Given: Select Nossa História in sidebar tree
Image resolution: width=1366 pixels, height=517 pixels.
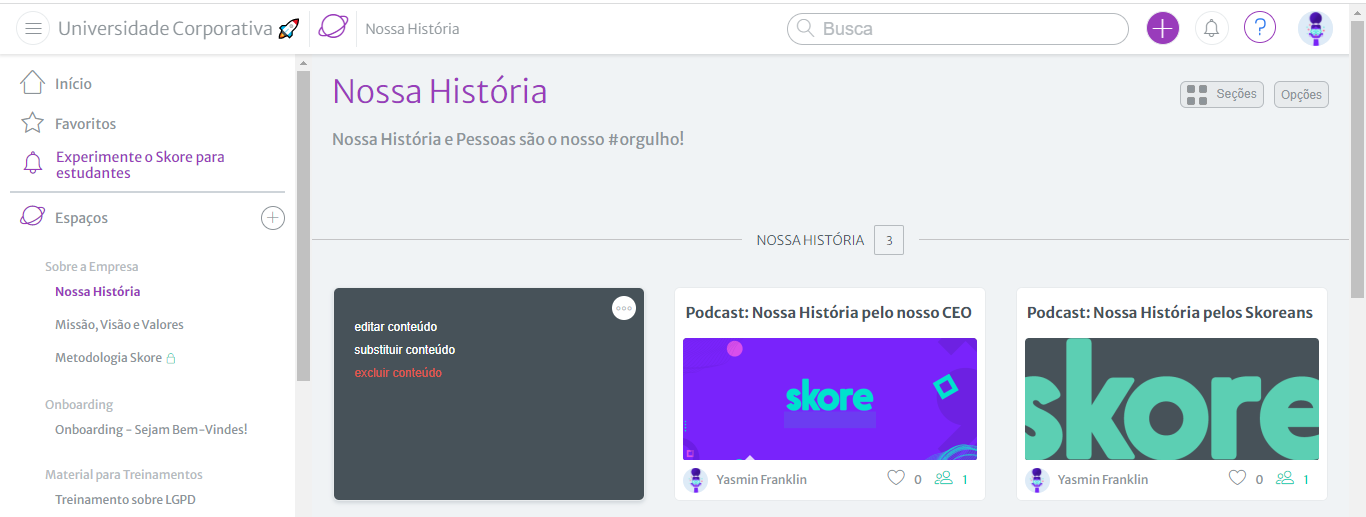Looking at the screenshot, I should click(x=98, y=292).
